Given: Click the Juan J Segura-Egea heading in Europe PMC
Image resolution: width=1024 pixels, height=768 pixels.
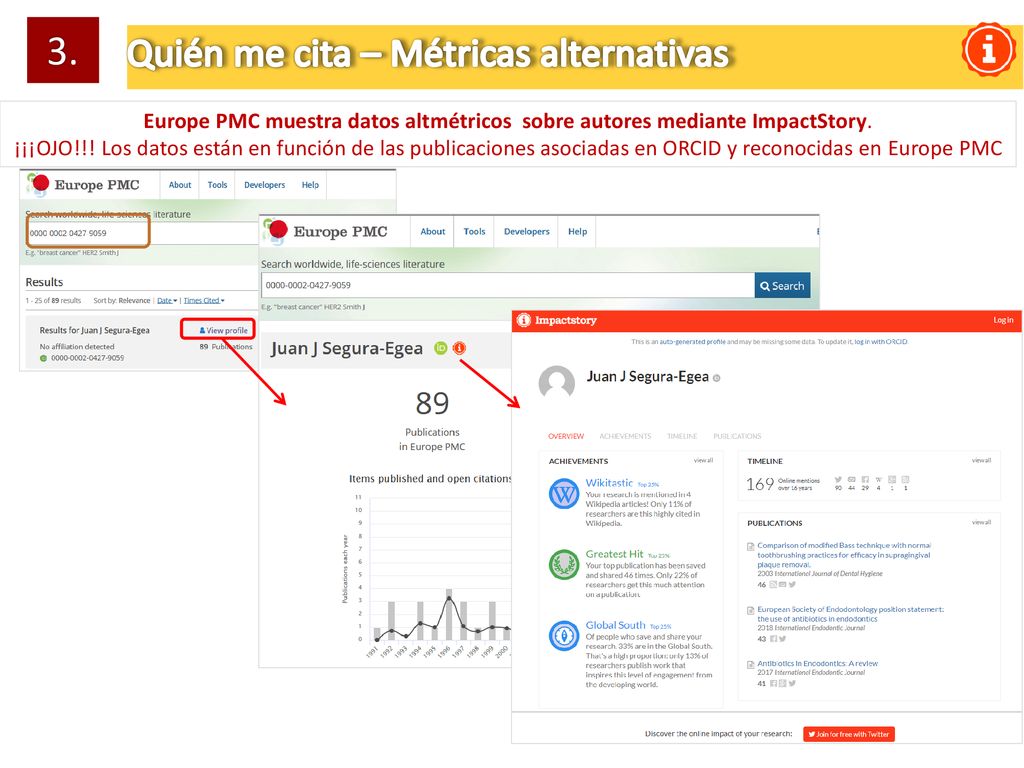Looking at the screenshot, I should pyautogui.click(x=347, y=349).
